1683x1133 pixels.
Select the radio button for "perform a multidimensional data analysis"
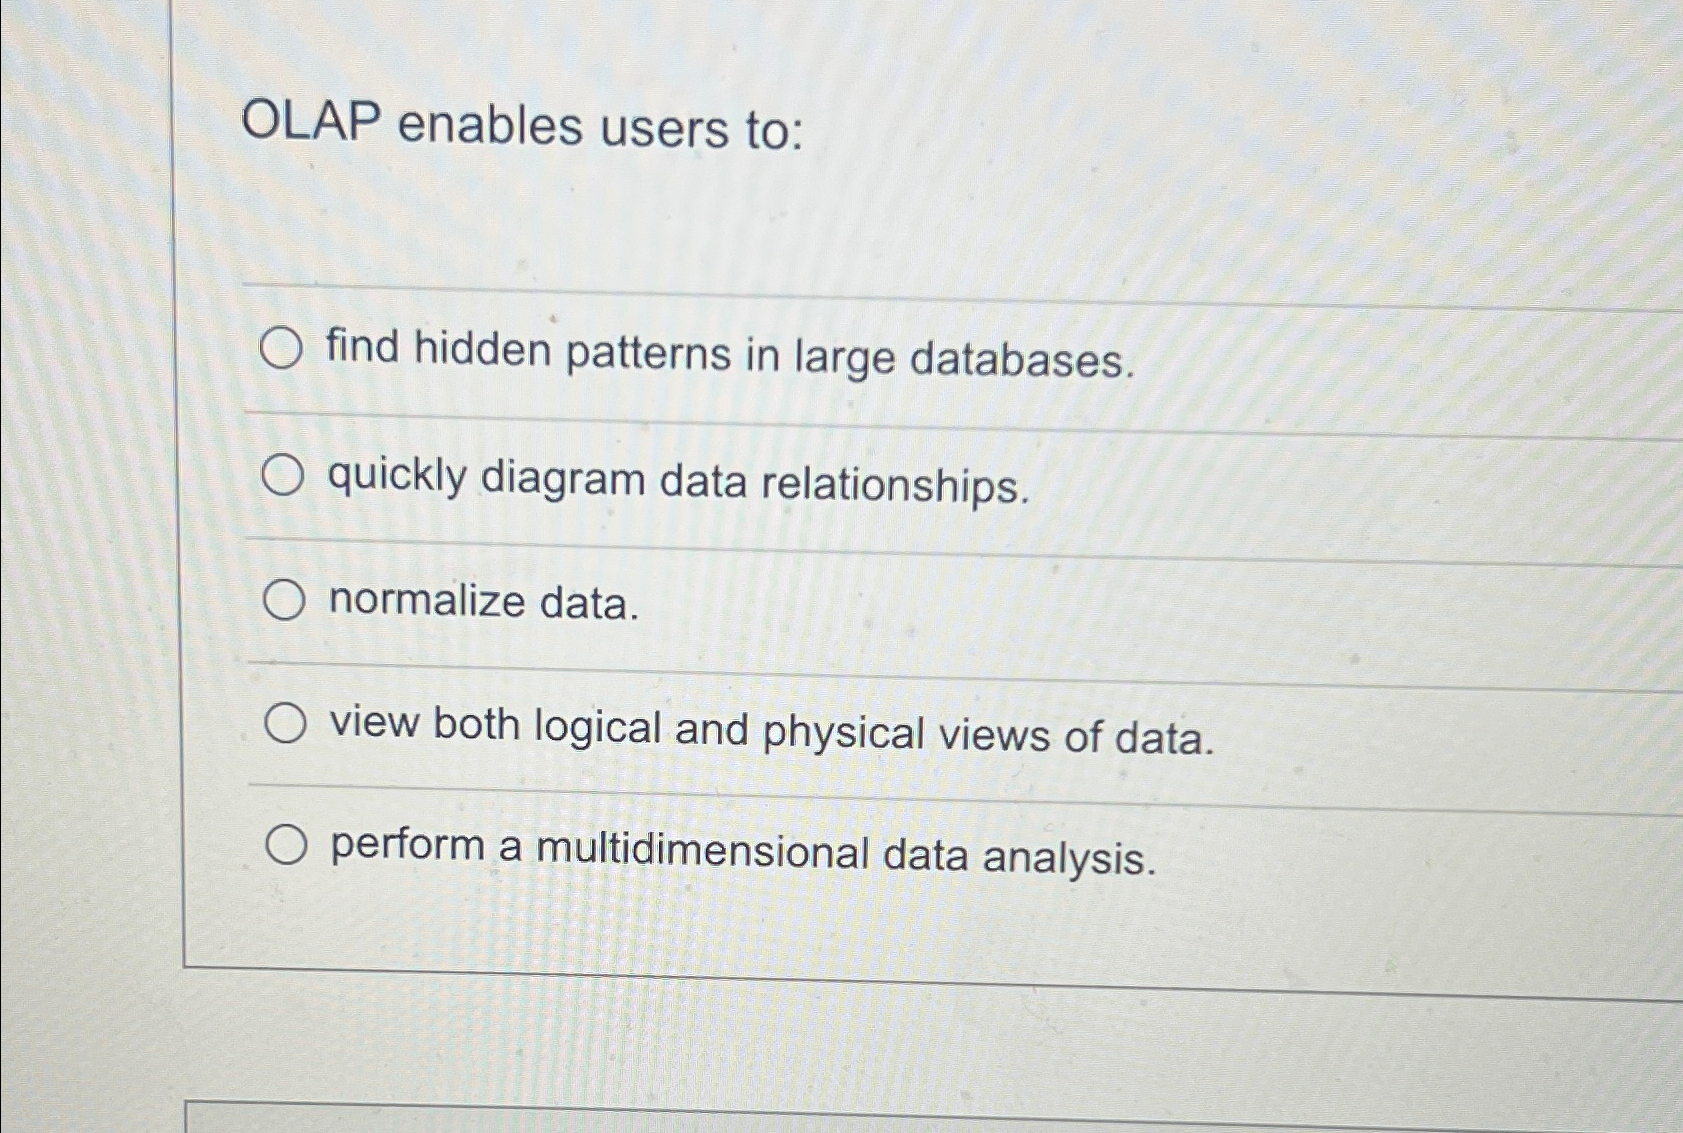tap(288, 845)
